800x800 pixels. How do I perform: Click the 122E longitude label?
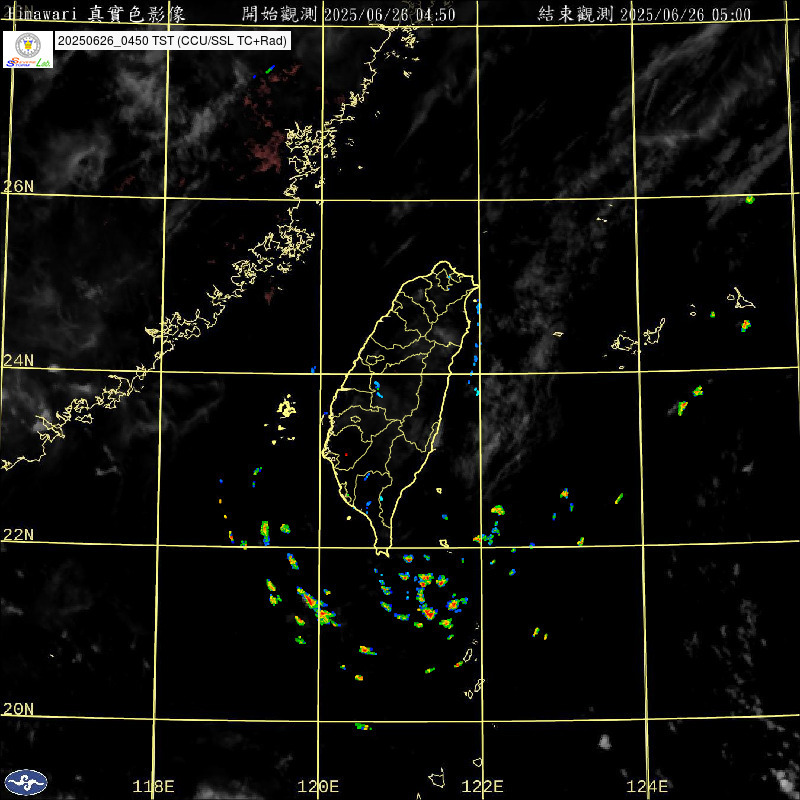click(483, 786)
